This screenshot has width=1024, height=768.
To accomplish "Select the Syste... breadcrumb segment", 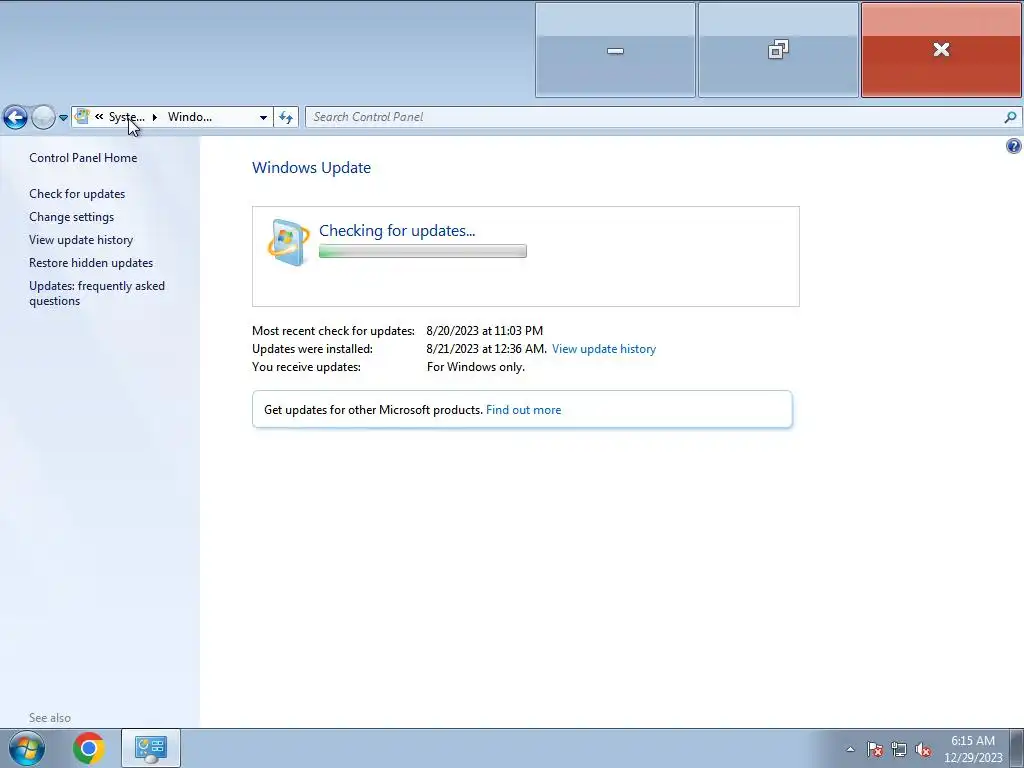I will click(x=127, y=117).
